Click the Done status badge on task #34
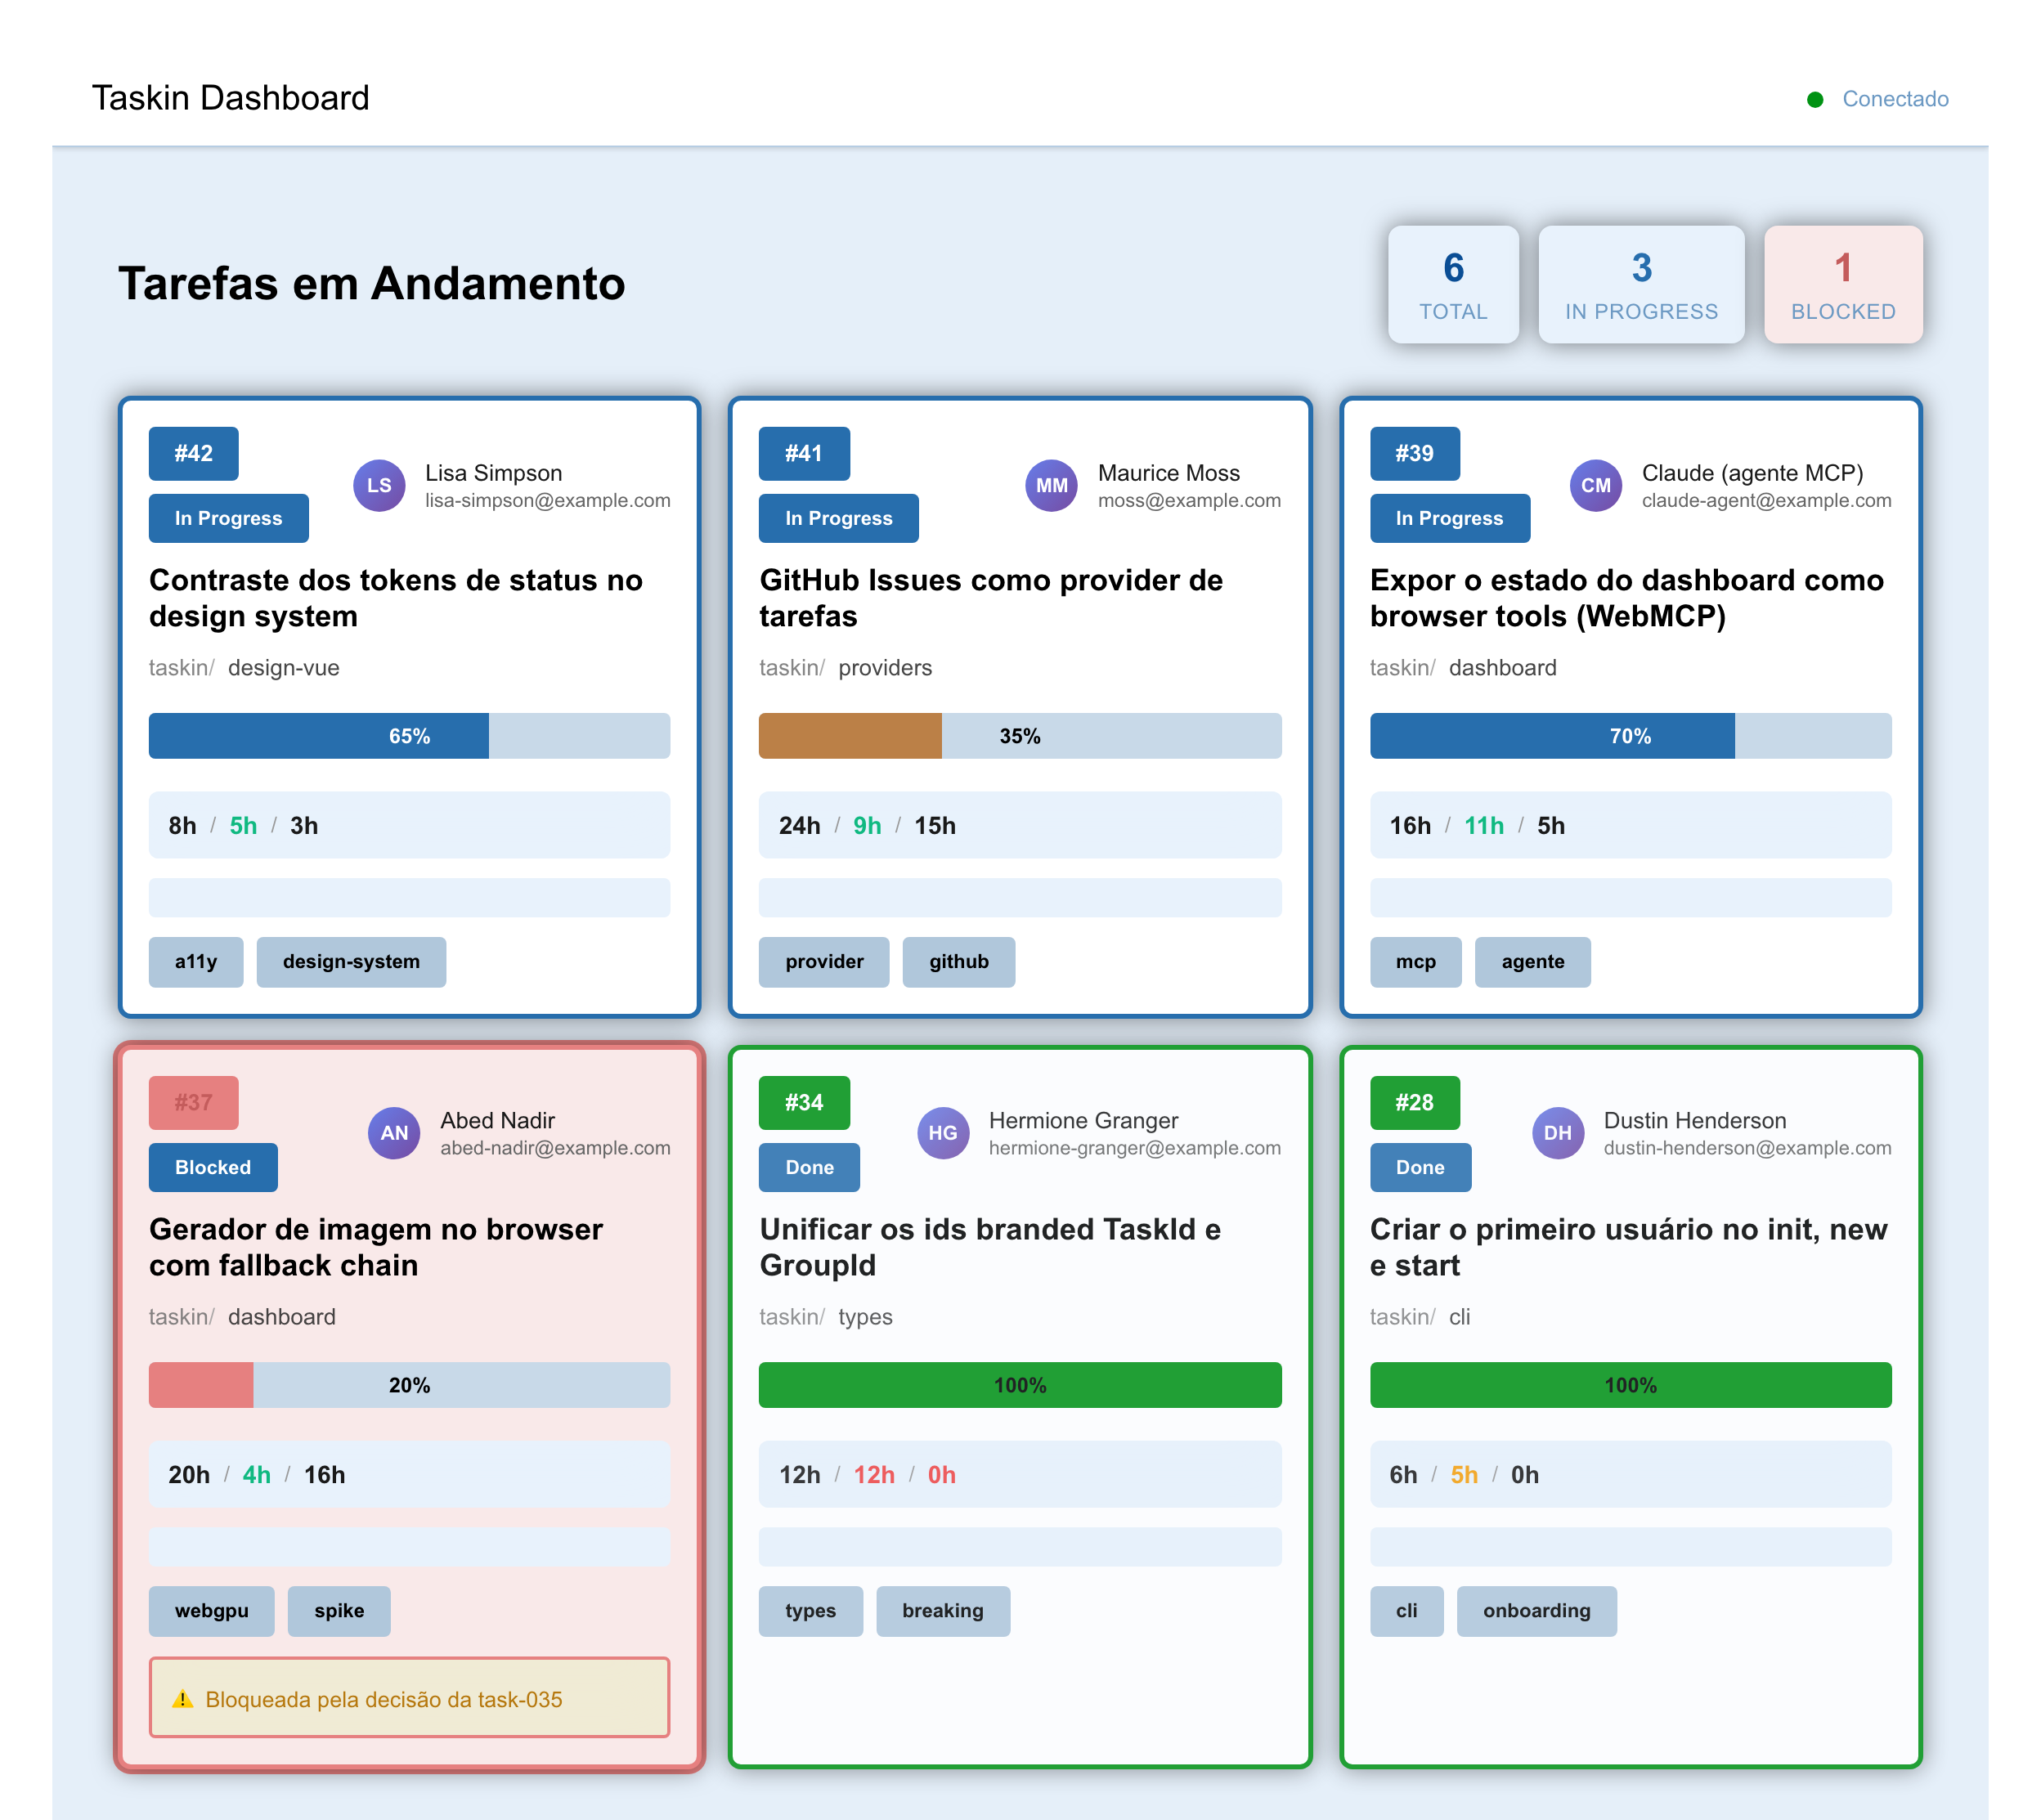The width and height of the screenshot is (2041, 1820). pyautogui.click(x=809, y=1167)
